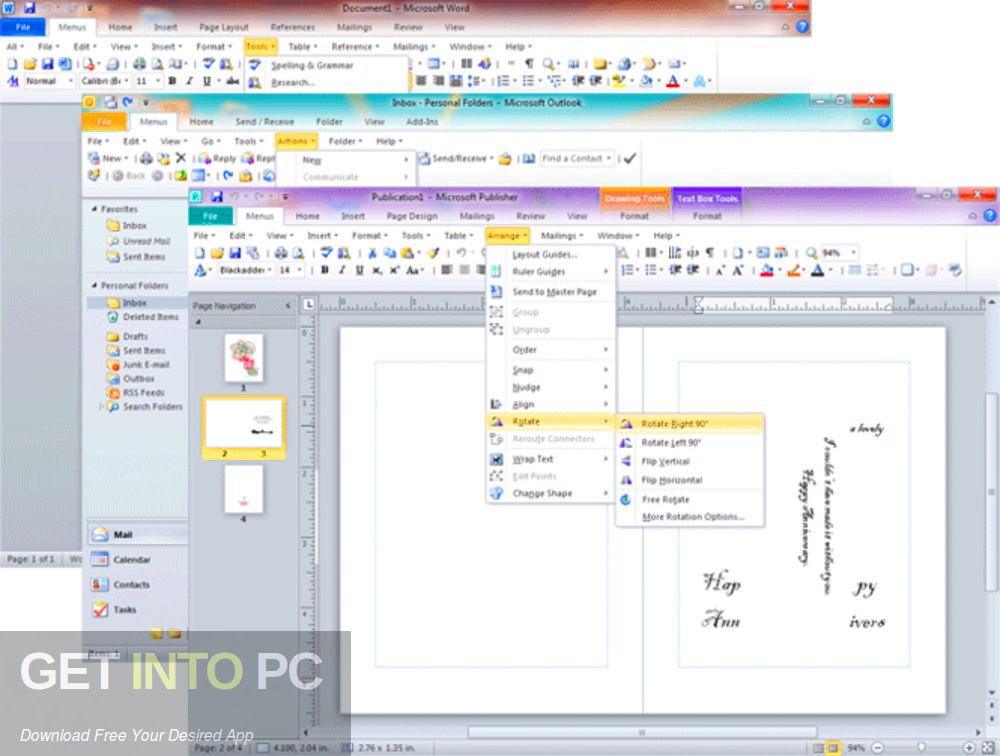Open the Normal style dropdown in Word

[71, 81]
